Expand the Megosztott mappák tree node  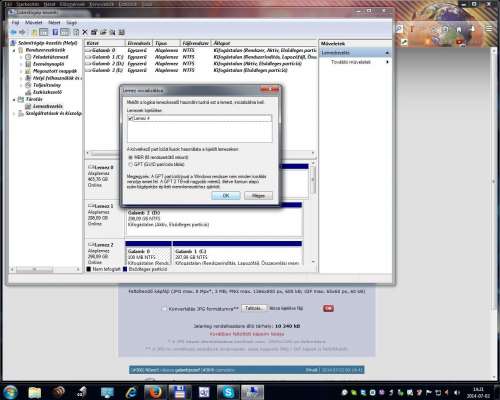(x=21, y=71)
